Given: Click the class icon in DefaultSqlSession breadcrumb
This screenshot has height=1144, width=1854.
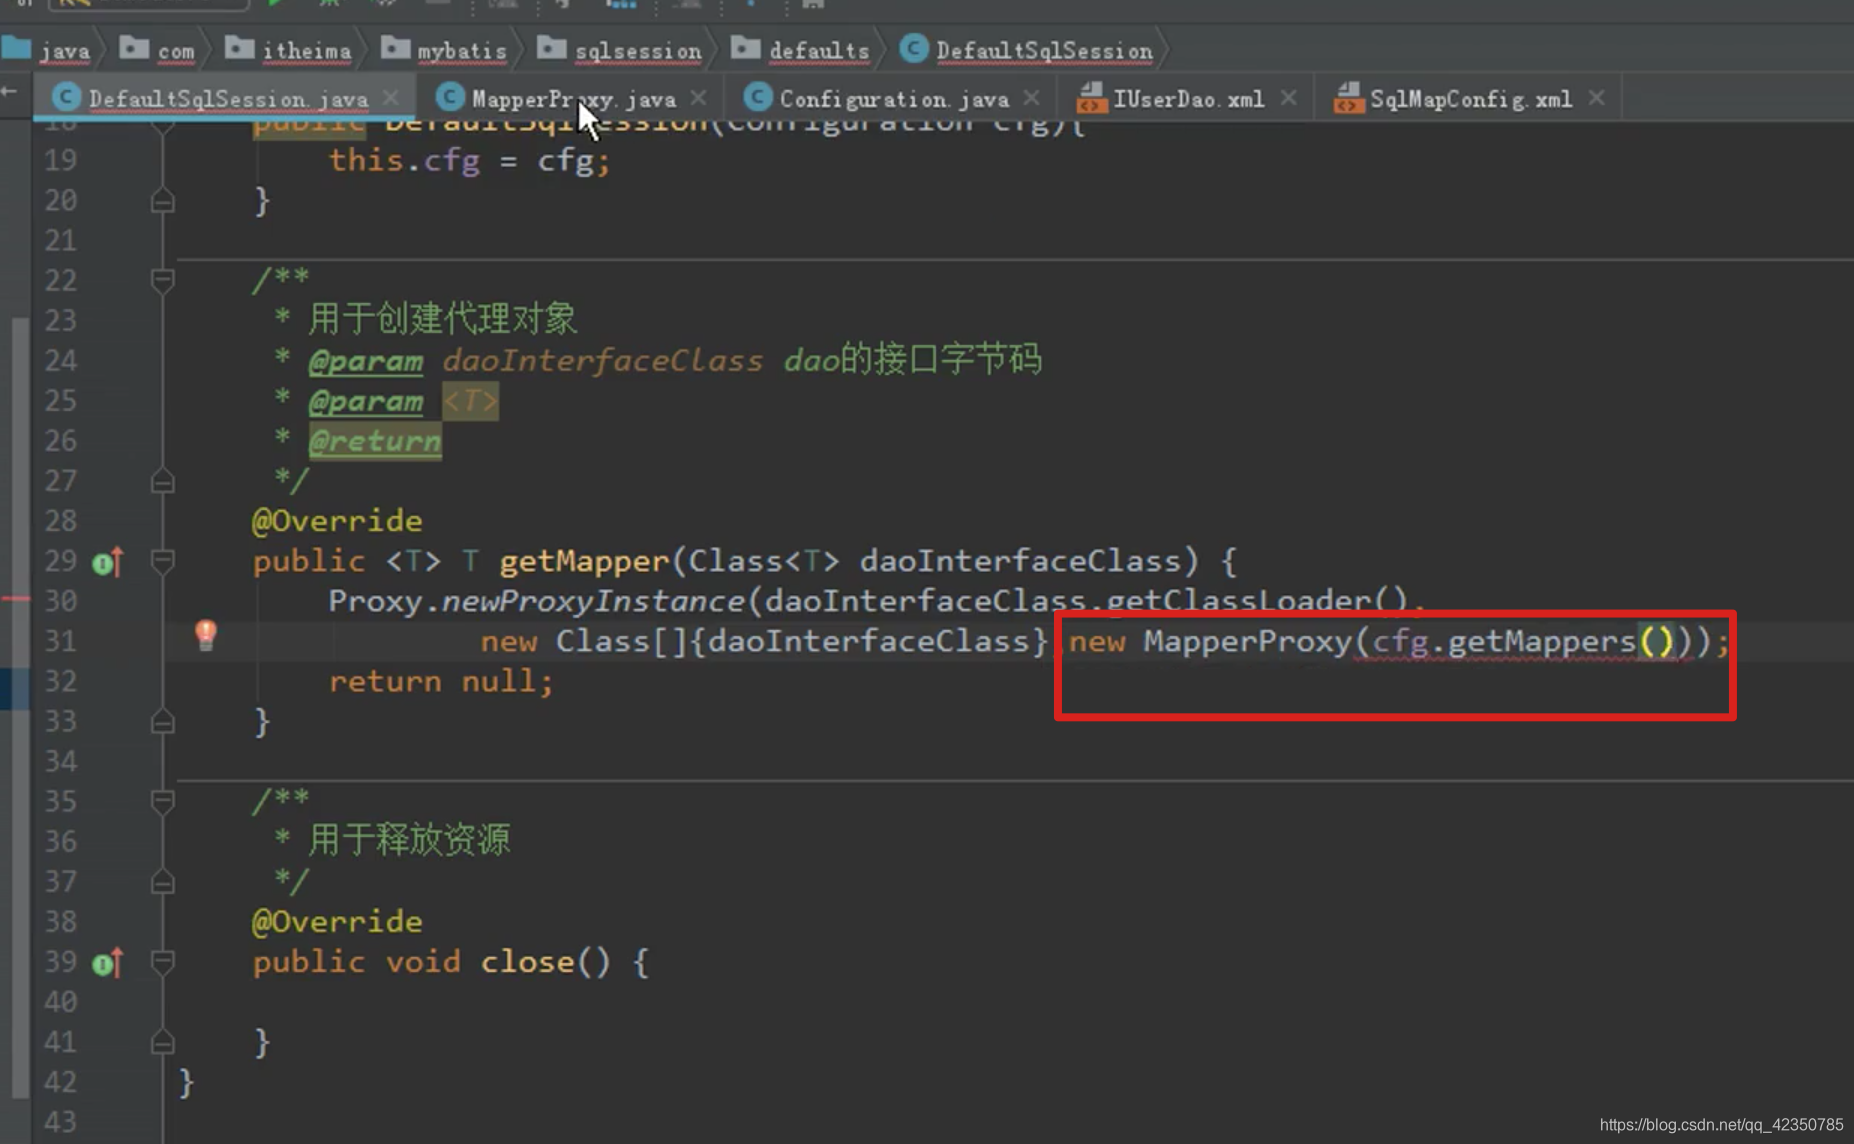Looking at the screenshot, I should click(x=914, y=49).
